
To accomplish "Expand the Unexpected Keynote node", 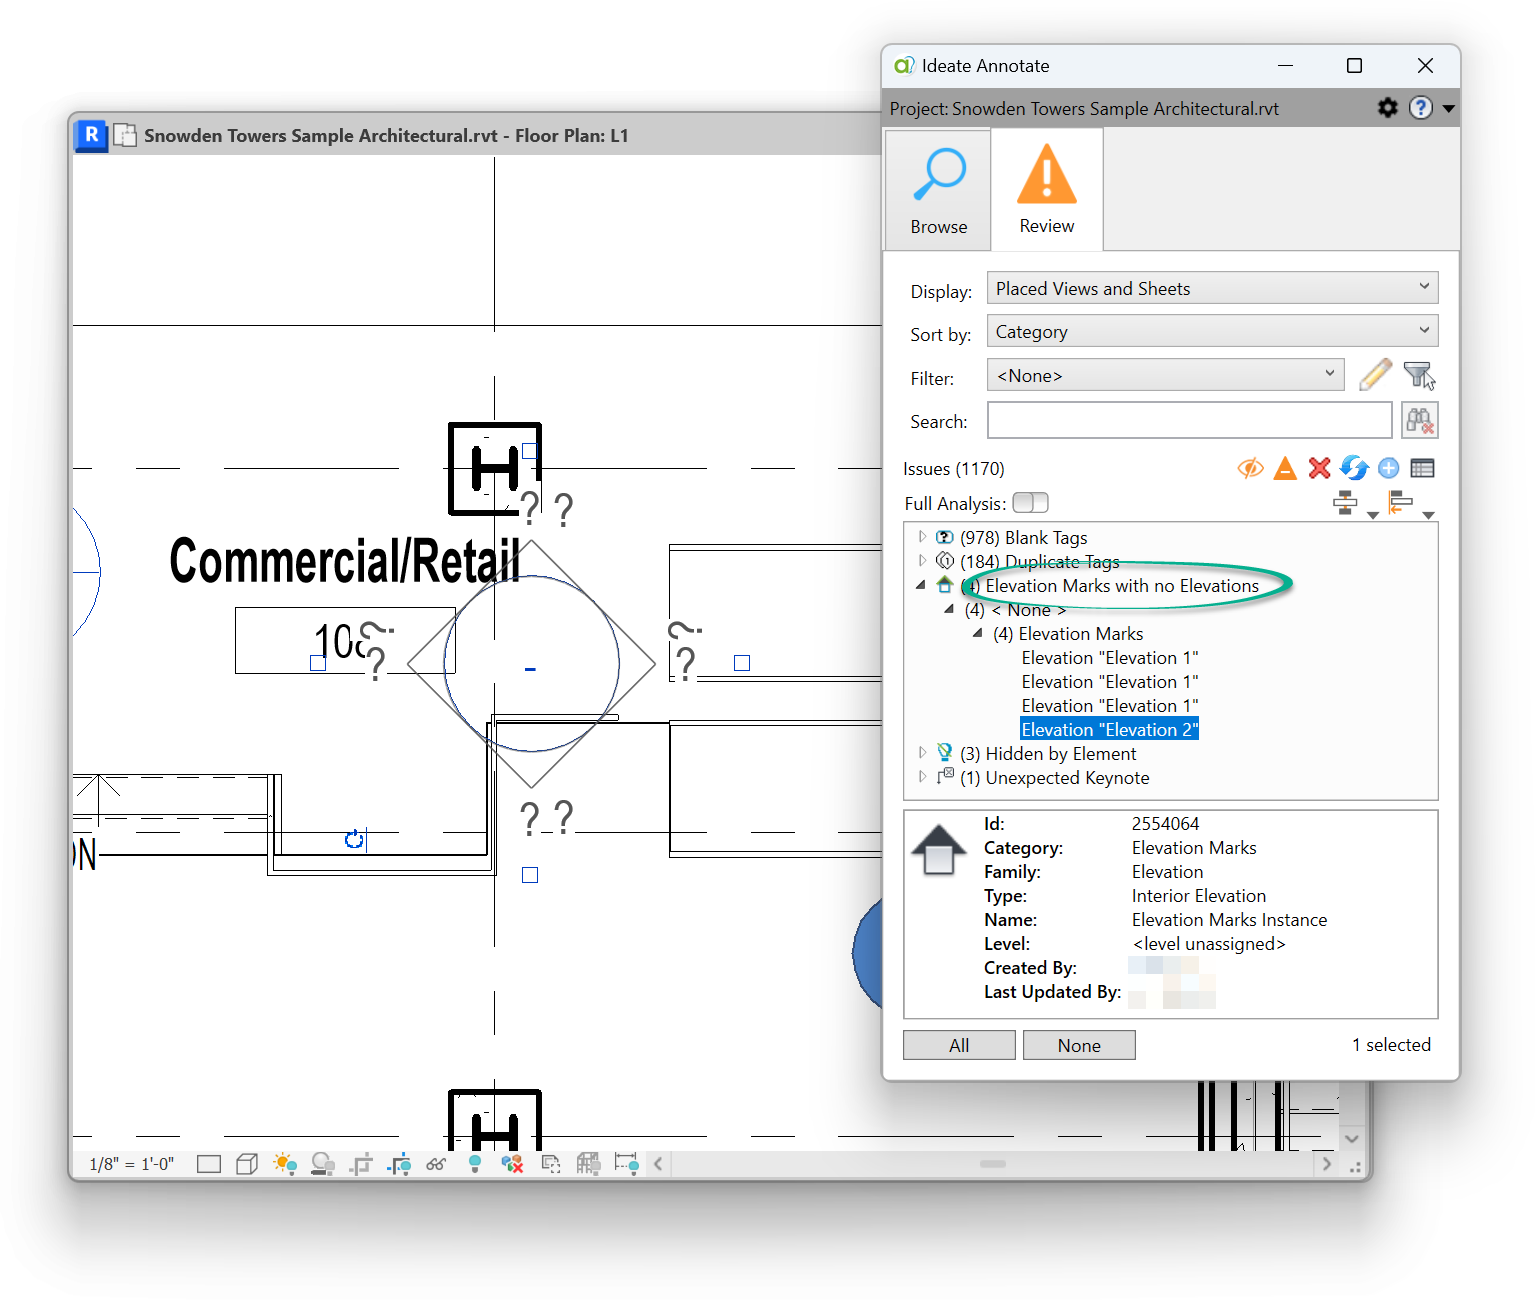I will 922,777.
